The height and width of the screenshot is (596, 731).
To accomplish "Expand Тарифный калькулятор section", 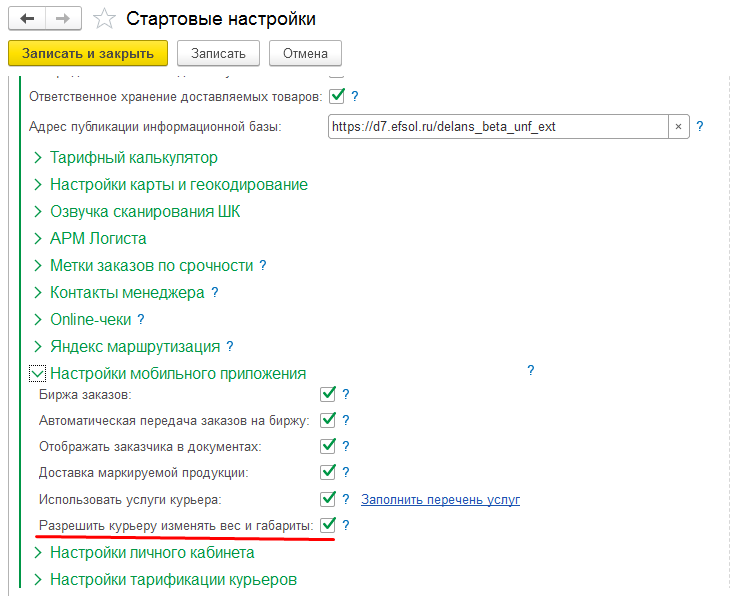I will (38, 158).
